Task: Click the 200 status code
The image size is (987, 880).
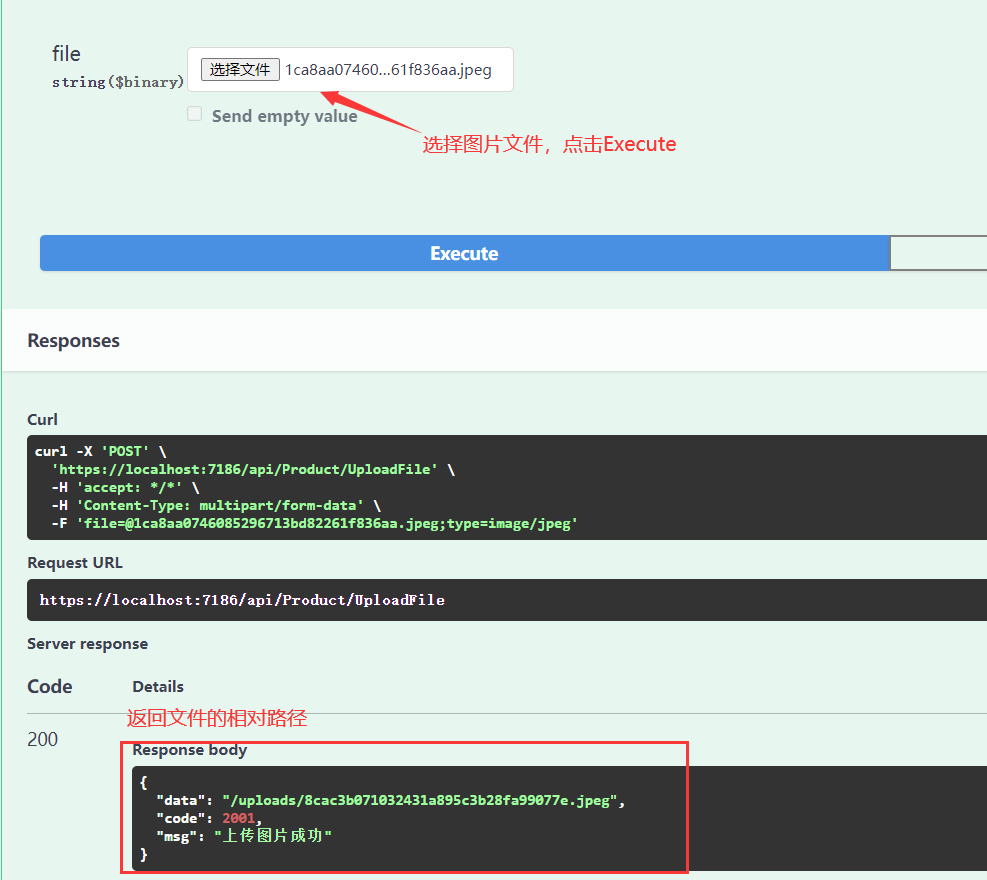Action: [42, 739]
